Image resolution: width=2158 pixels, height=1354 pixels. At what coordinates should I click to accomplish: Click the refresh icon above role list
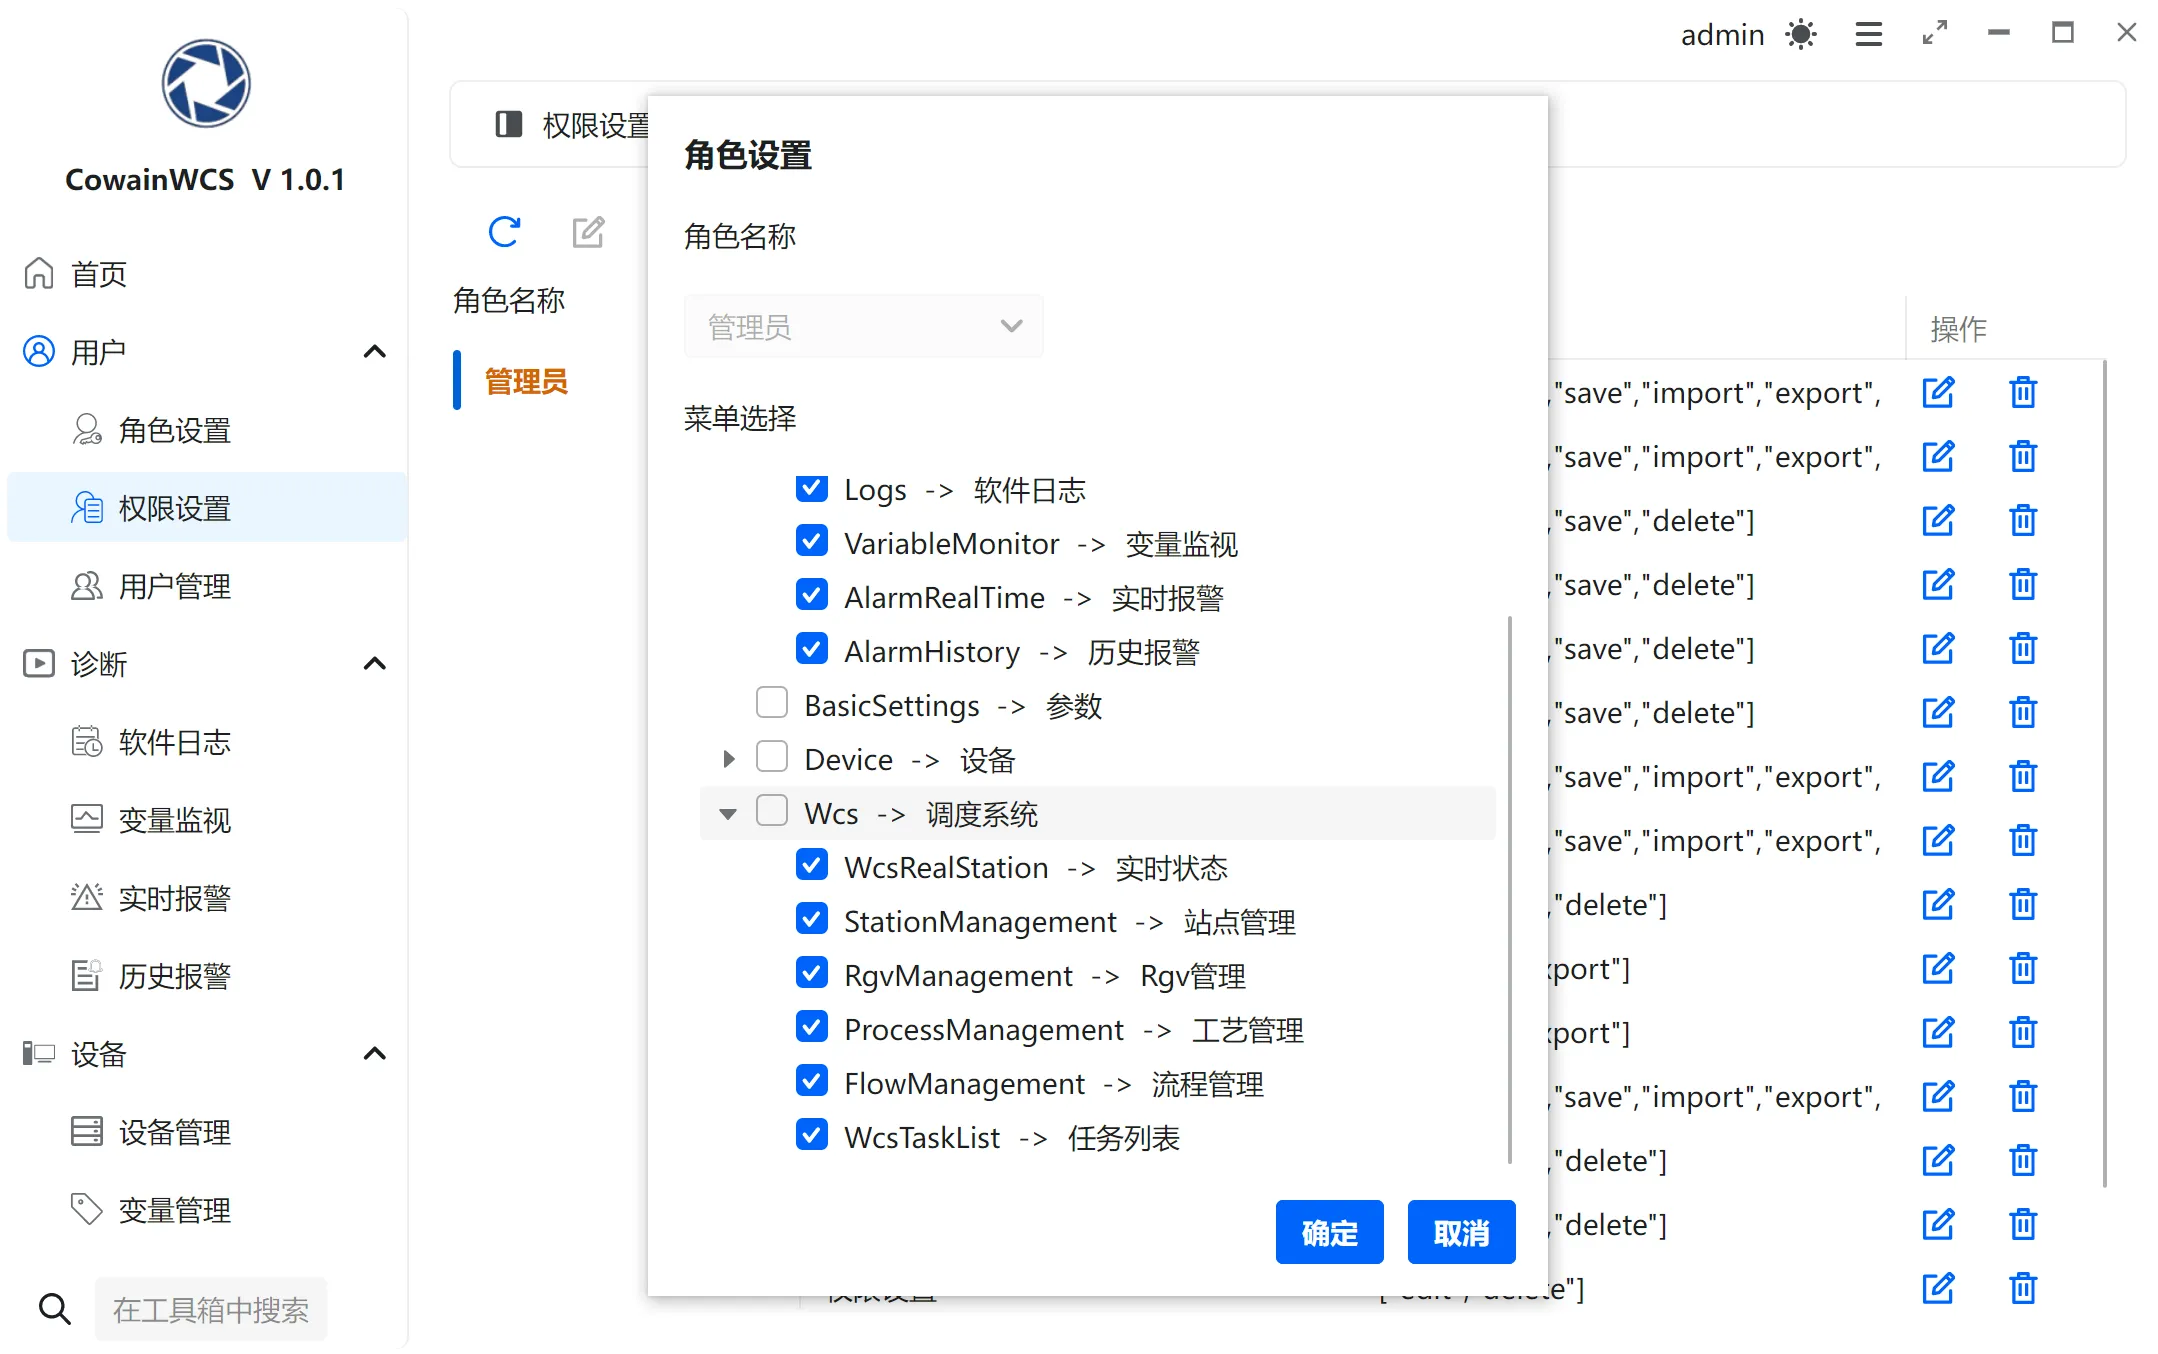click(x=504, y=232)
